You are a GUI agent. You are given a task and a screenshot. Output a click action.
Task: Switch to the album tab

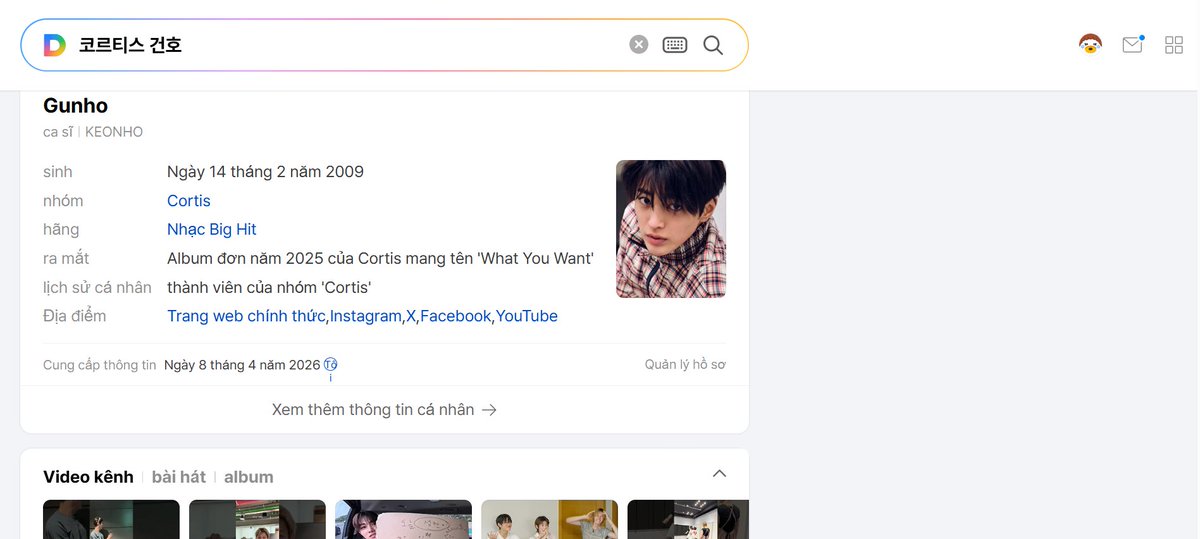(249, 477)
